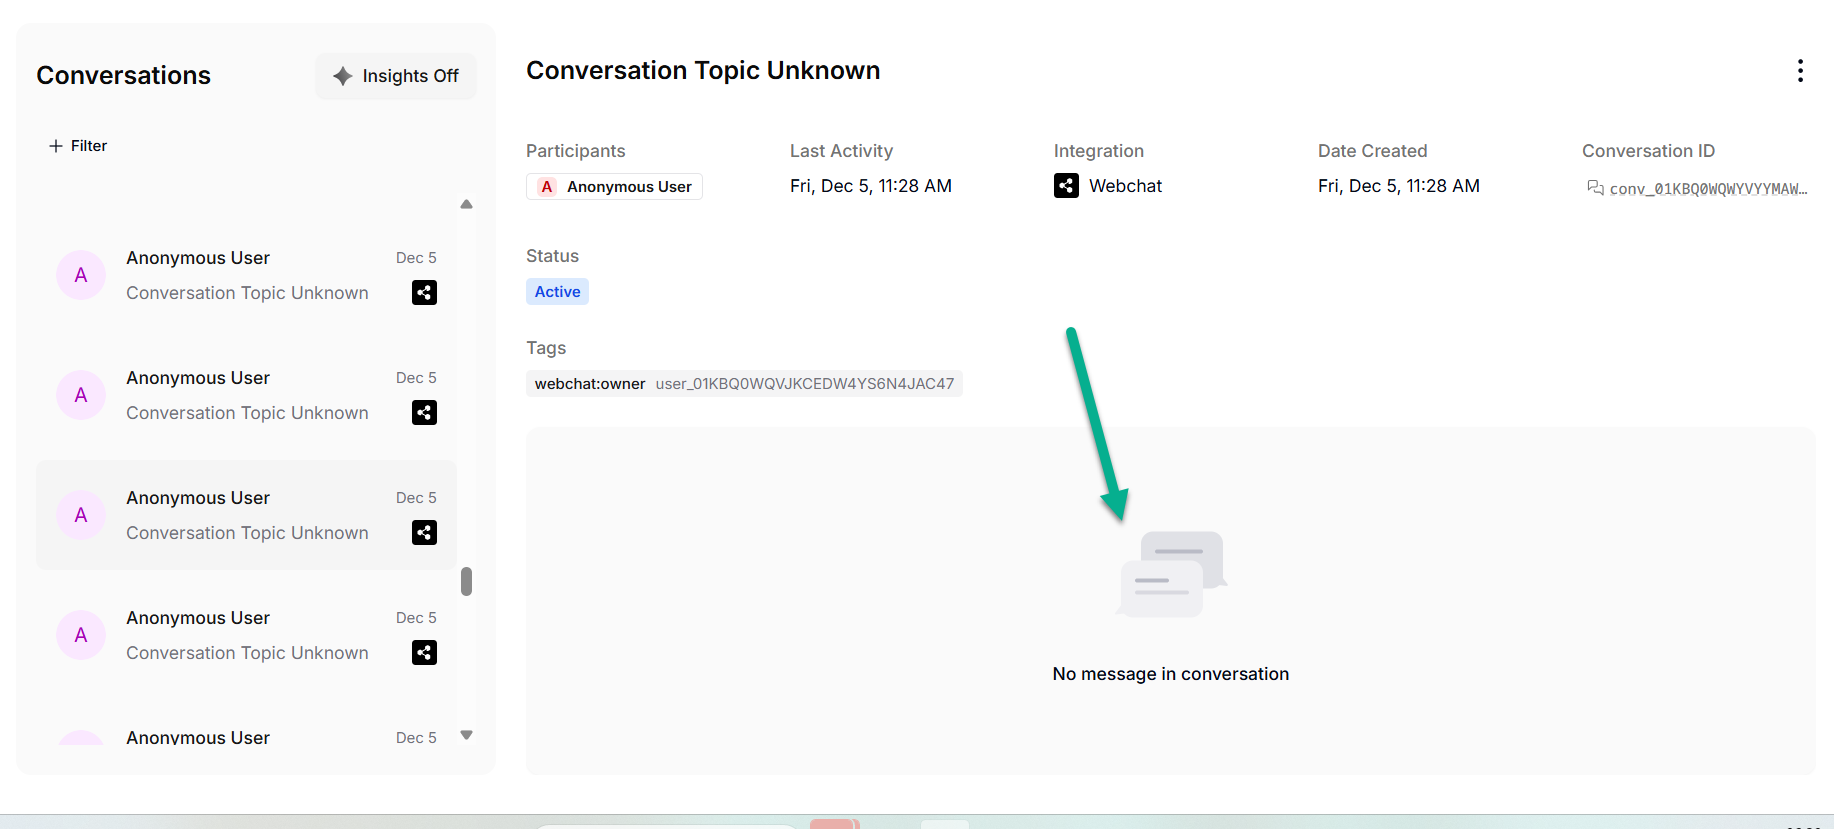
Task: Click the Active status badge
Action: coord(557,292)
